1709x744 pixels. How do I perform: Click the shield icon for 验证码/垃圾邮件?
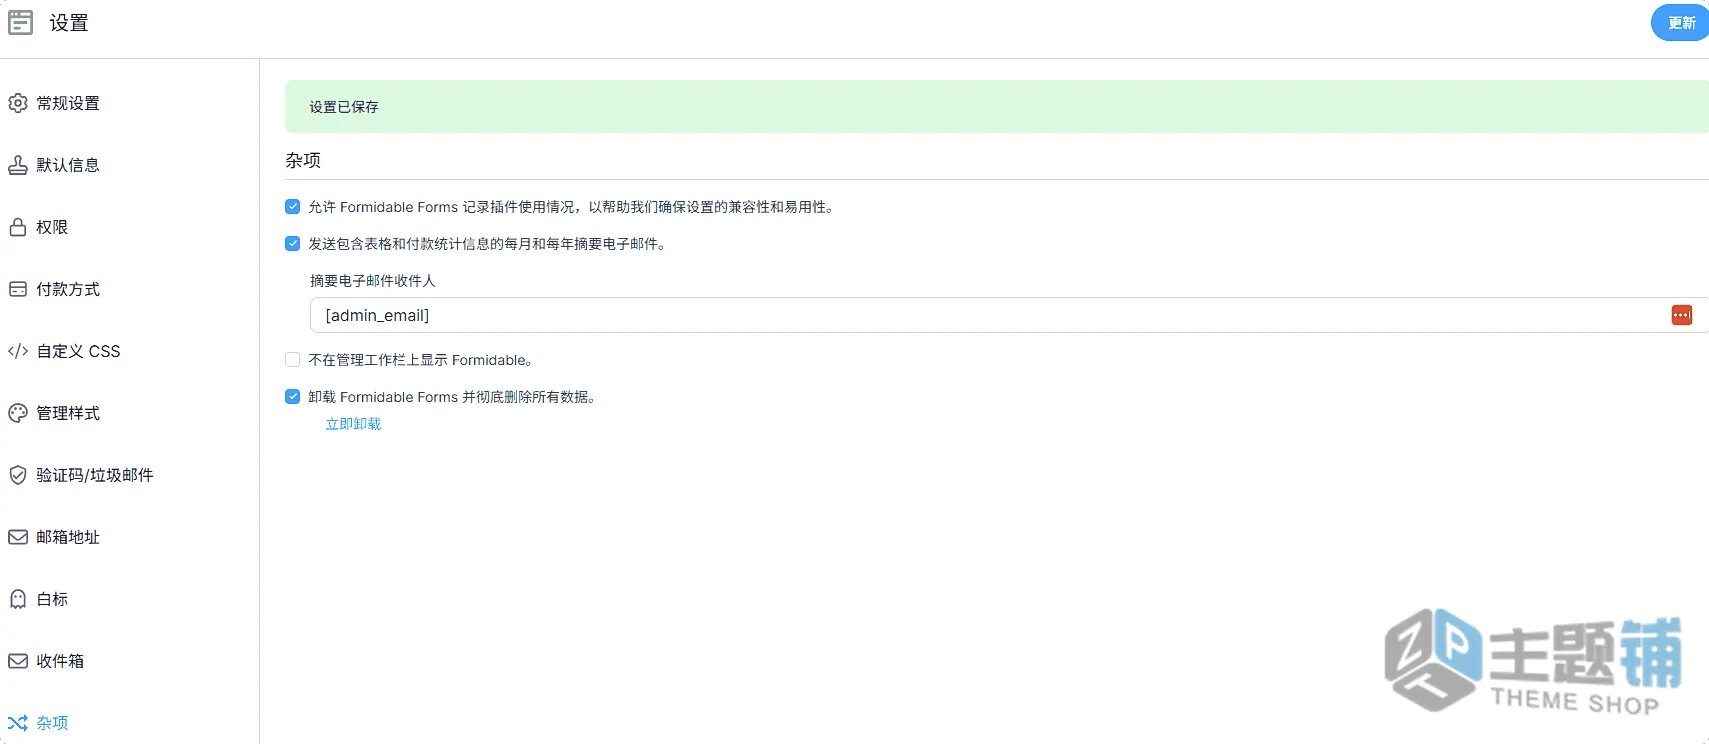point(18,475)
